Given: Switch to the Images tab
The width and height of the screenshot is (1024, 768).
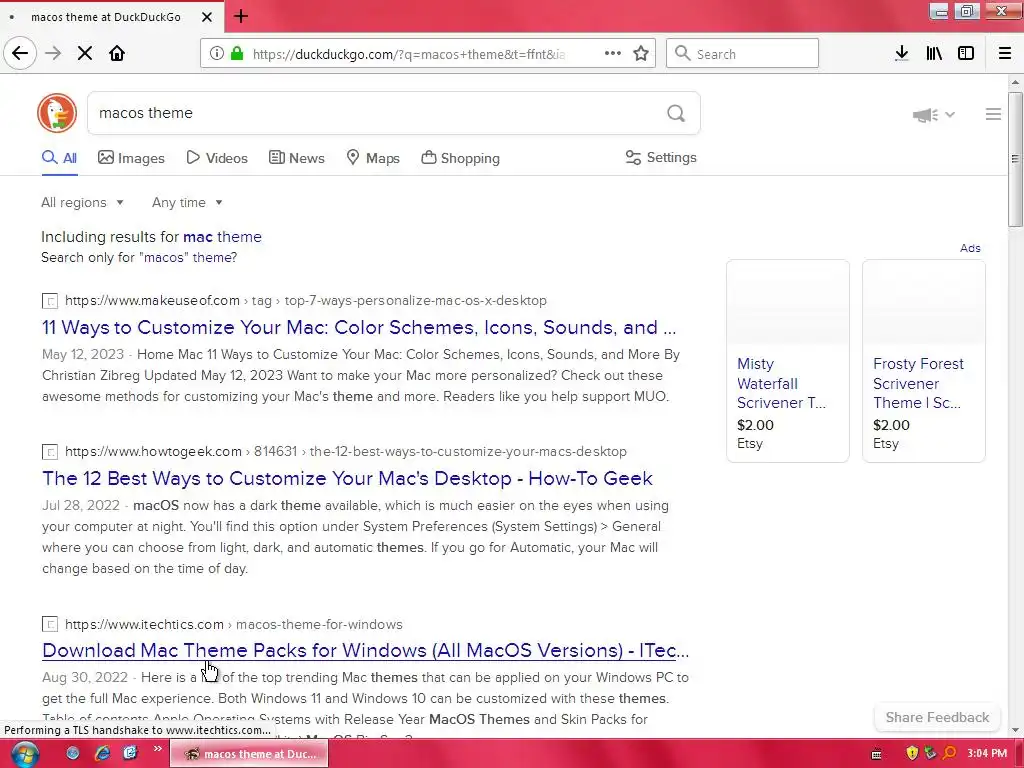Looking at the screenshot, I should (x=131, y=158).
